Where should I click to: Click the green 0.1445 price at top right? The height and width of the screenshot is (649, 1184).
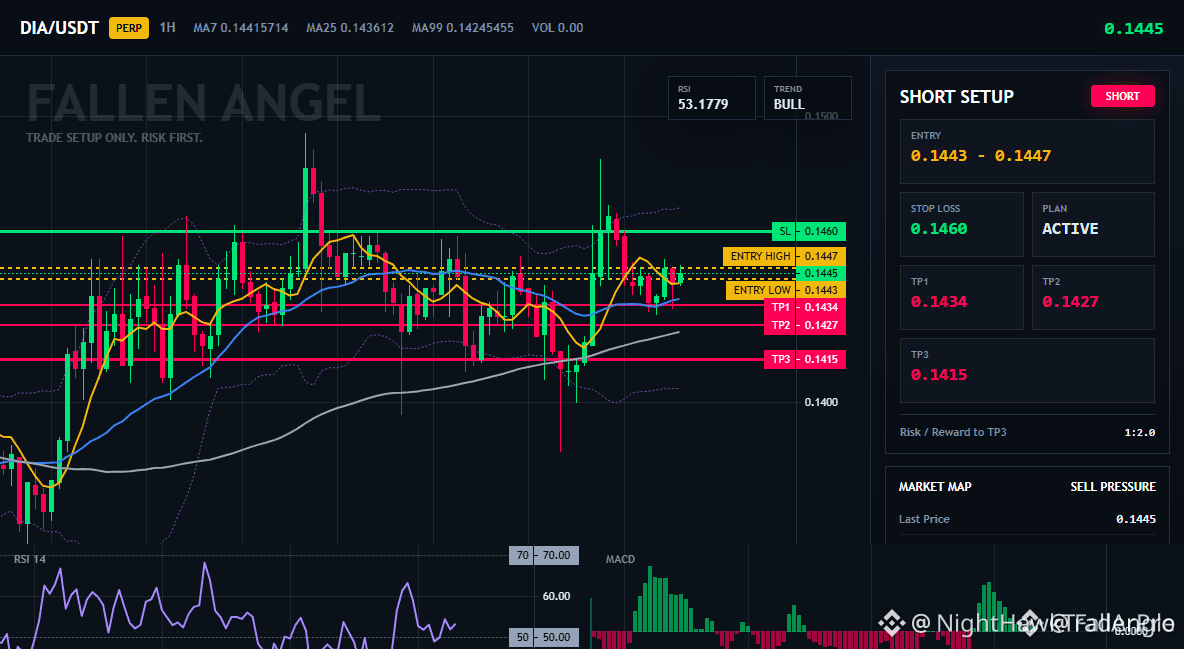(x=1133, y=29)
